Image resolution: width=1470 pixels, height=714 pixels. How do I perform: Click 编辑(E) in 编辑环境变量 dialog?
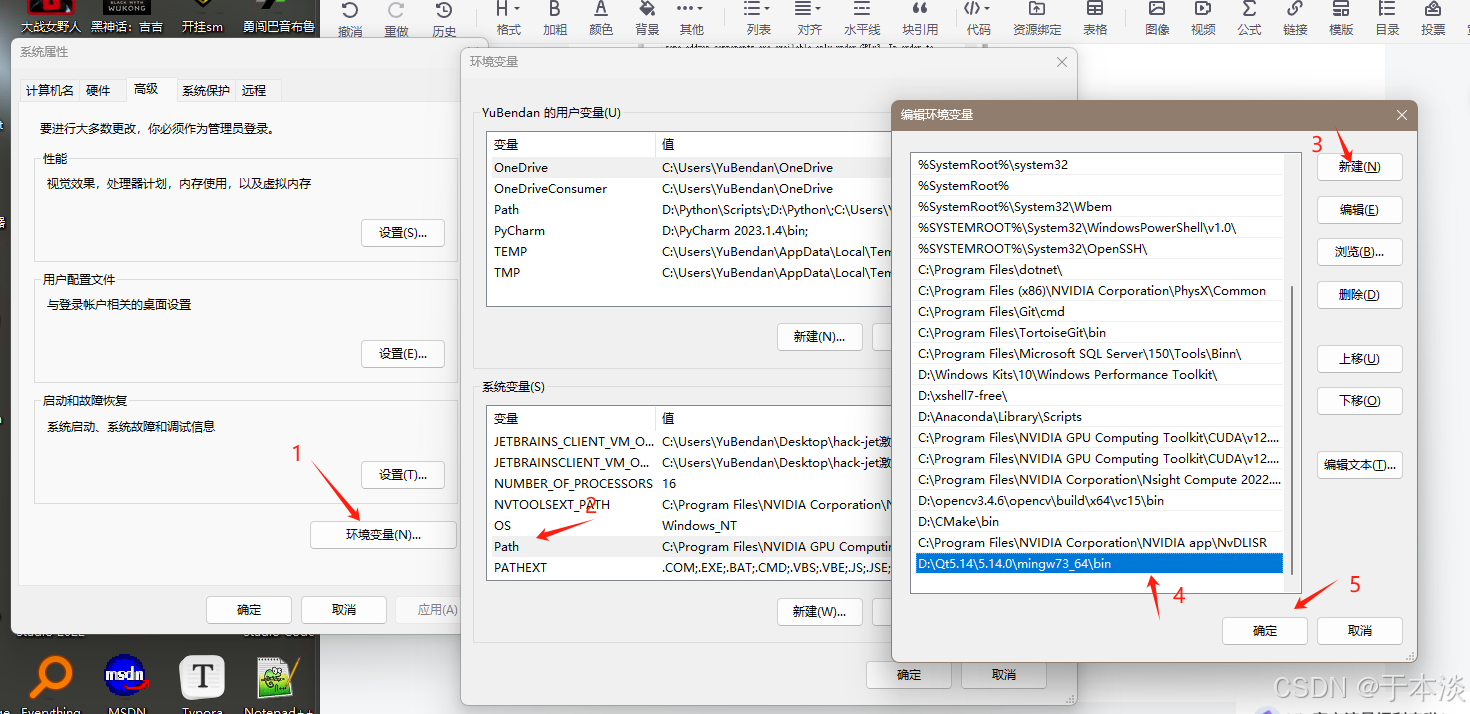(1360, 210)
